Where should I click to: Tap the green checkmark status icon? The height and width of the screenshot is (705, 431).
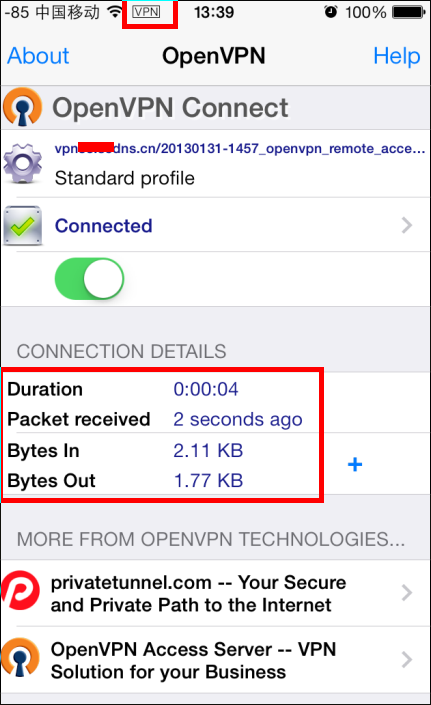pyautogui.click(x=22, y=226)
